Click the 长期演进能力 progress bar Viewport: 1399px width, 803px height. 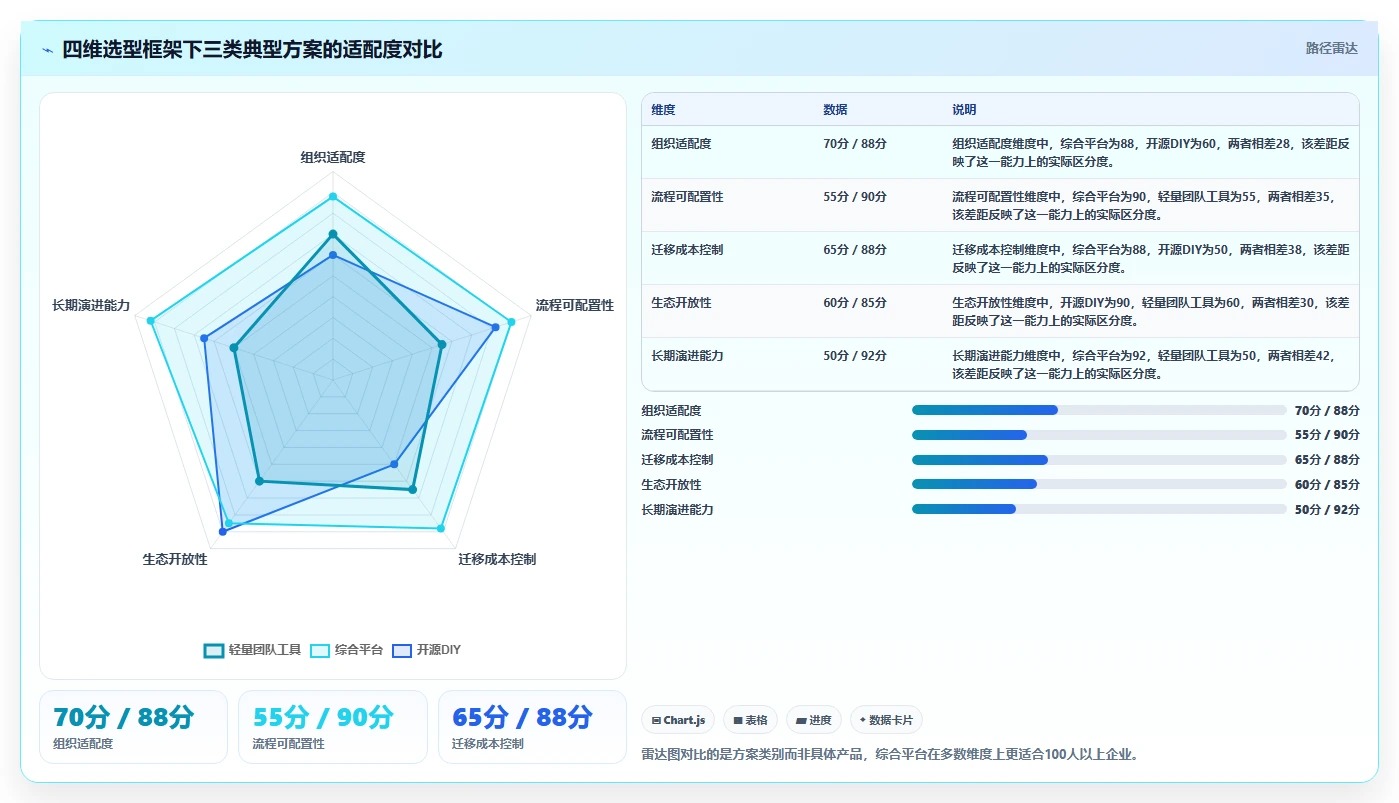point(1099,509)
